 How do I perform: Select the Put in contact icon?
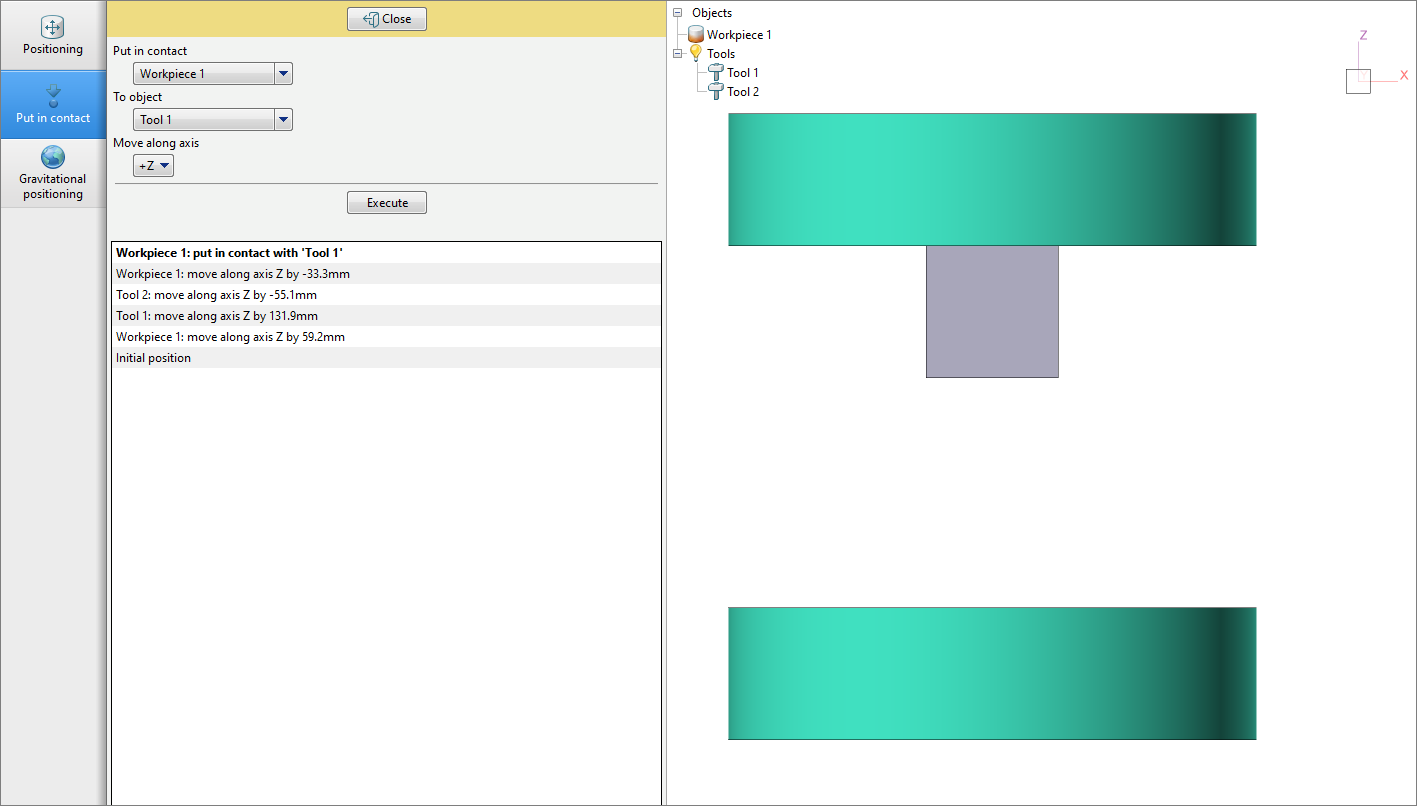click(53, 95)
